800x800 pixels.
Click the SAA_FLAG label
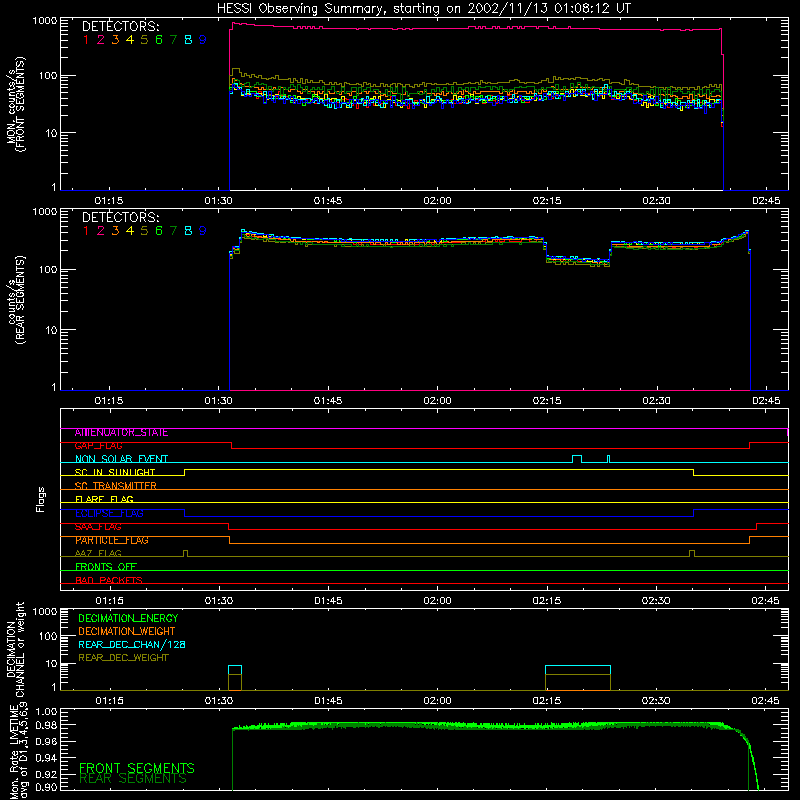pos(98,527)
